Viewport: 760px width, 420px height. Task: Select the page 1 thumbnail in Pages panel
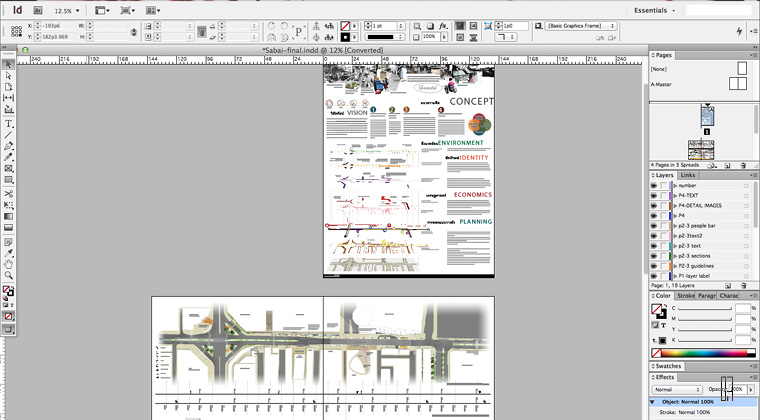tap(707, 117)
